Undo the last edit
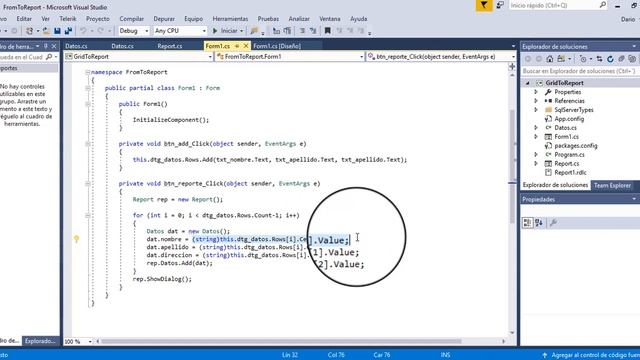Viewport: 640px width, 360px height. click(x=83, y=31)
